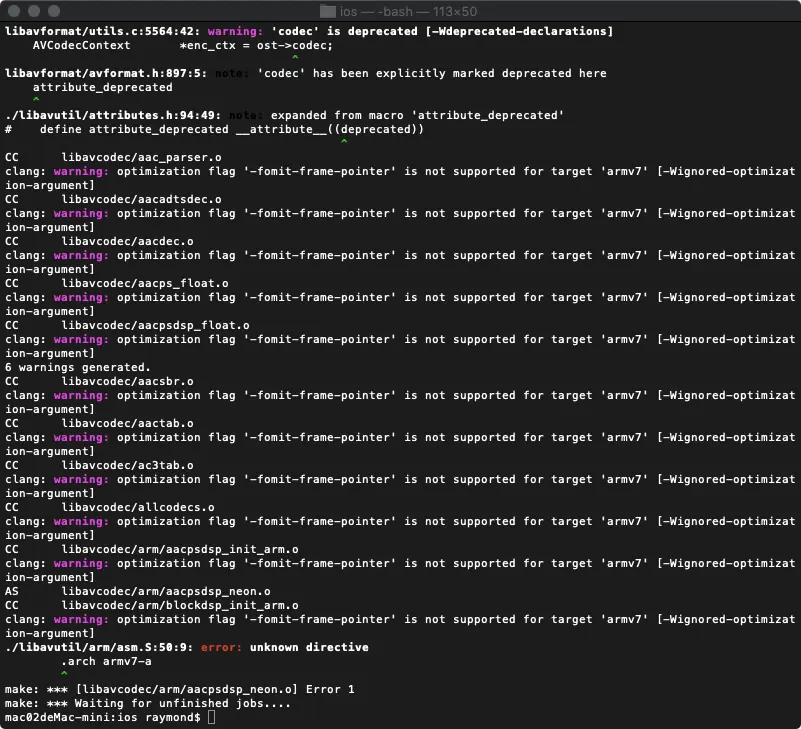Click 'libavcodec/aac_parser.o' in the output
This screenshot has height=729, width=801.
(x=142, y=157)
